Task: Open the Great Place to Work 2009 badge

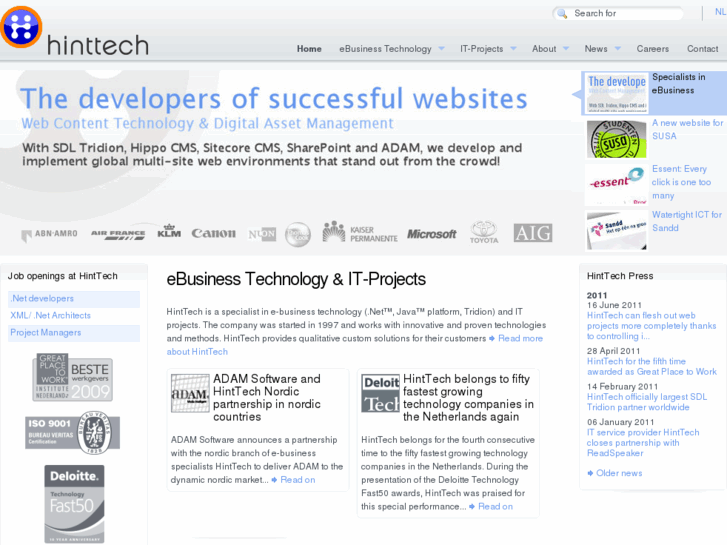Action: tap(73, 378)
